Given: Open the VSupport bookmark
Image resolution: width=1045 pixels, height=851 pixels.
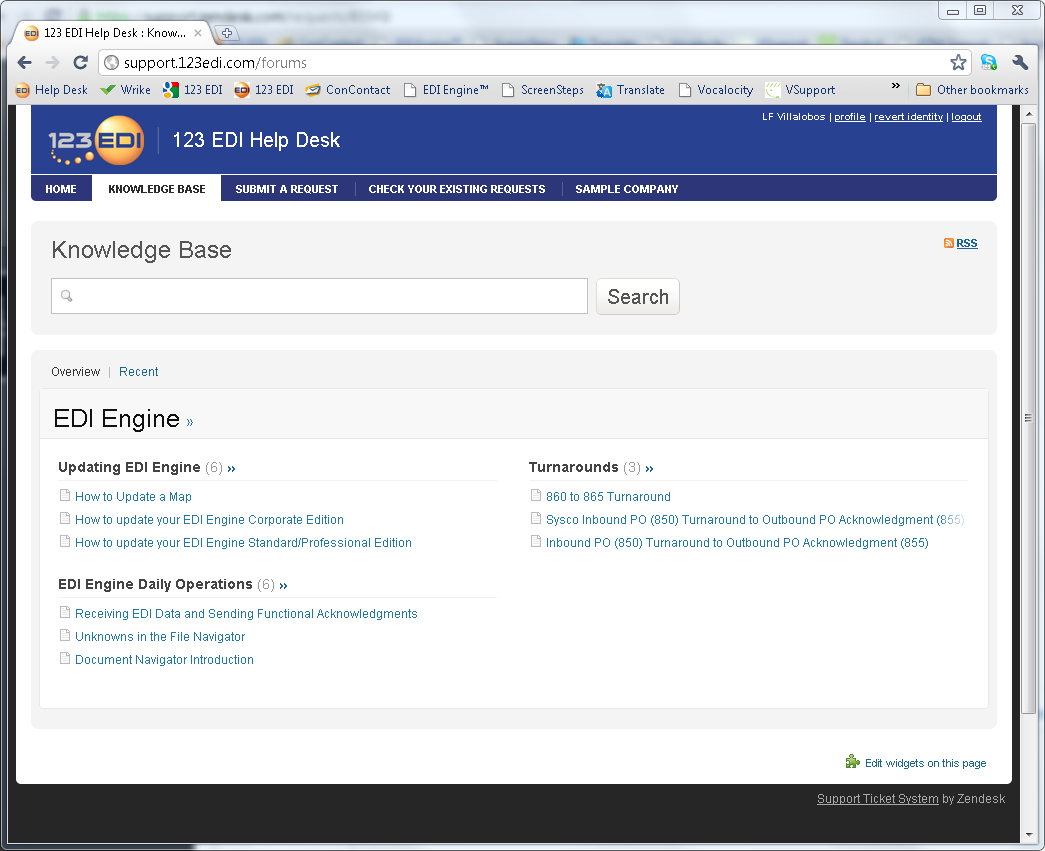Looking at the screenshot, I should pyautogui.click(x=800, y=90).
